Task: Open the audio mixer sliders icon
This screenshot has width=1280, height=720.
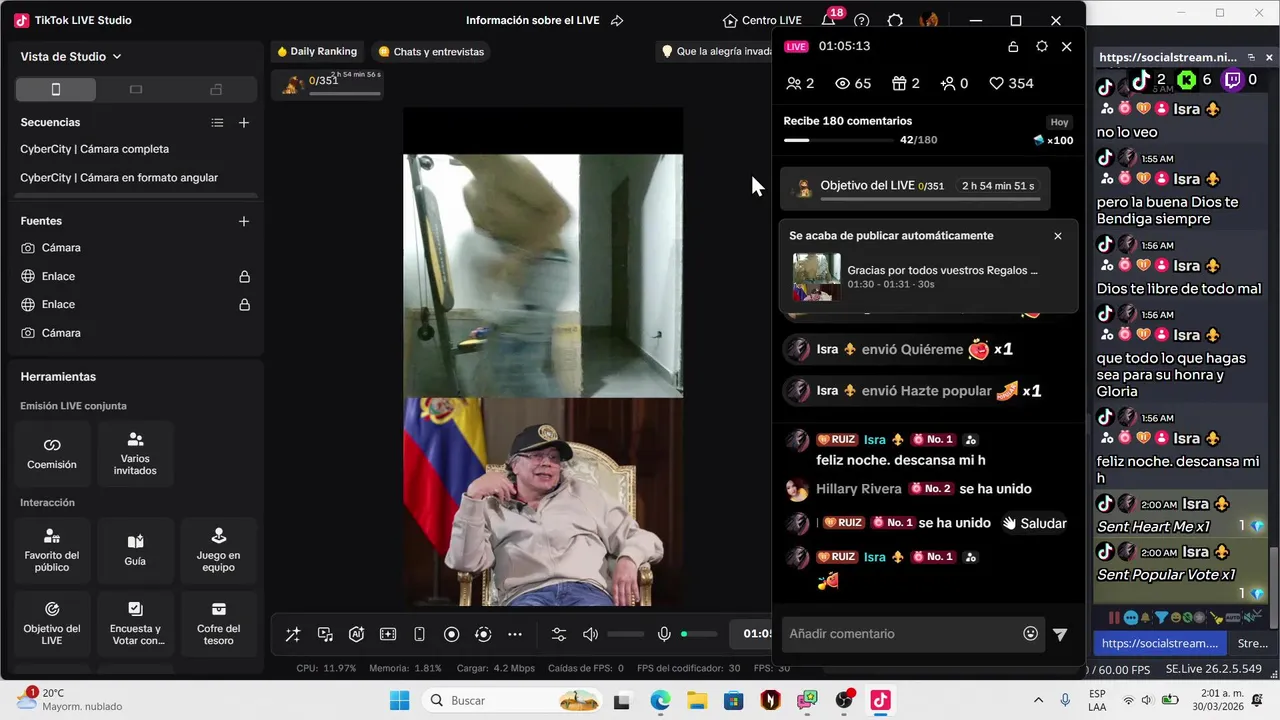Action: [559, 634]
